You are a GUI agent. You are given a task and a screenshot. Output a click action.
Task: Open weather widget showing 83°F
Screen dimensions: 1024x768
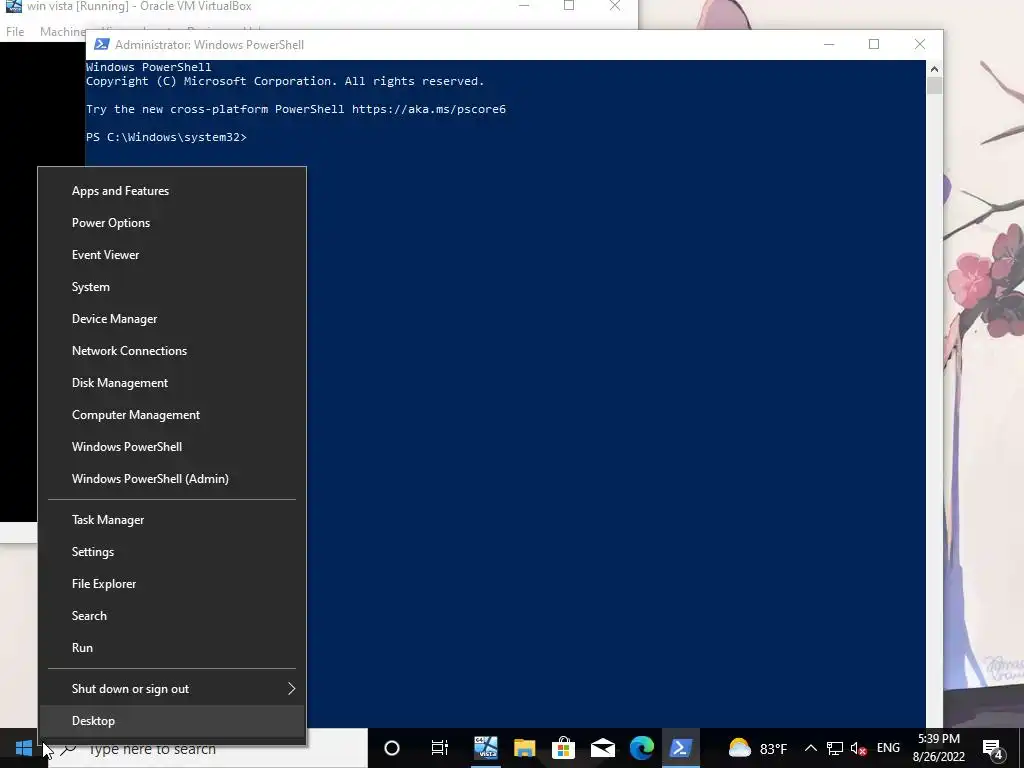pos(758,748)
